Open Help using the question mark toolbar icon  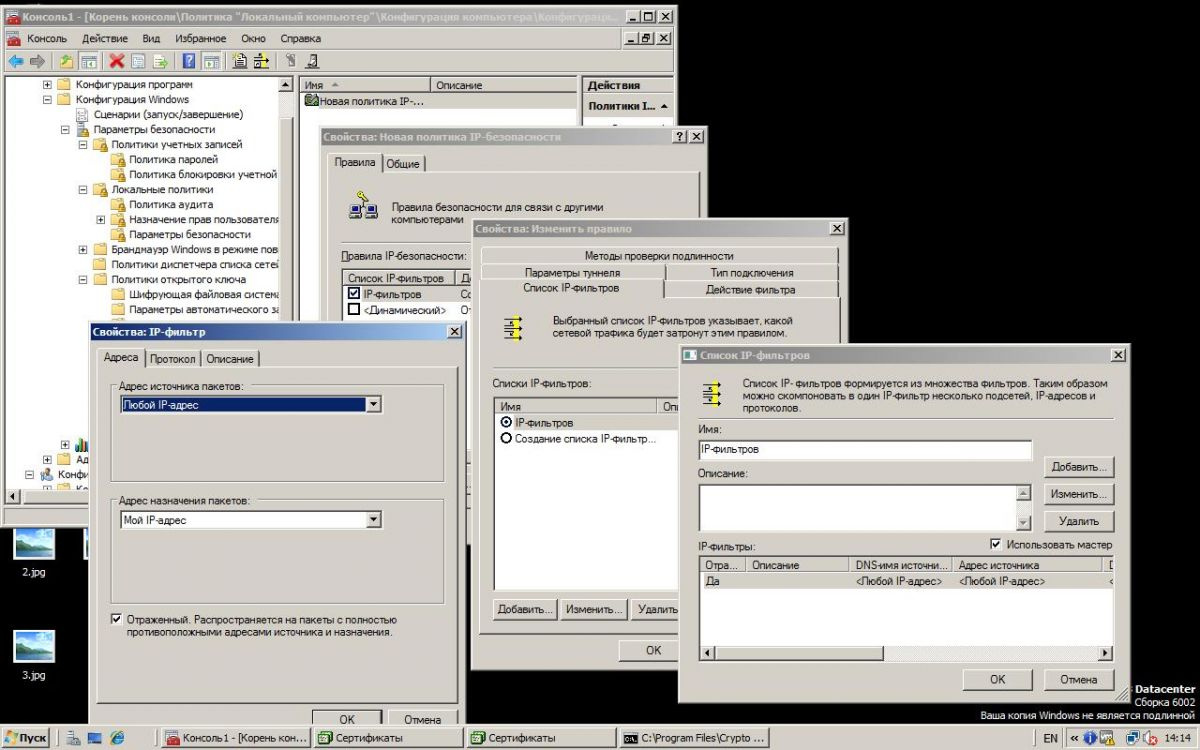tap(189, 60)
